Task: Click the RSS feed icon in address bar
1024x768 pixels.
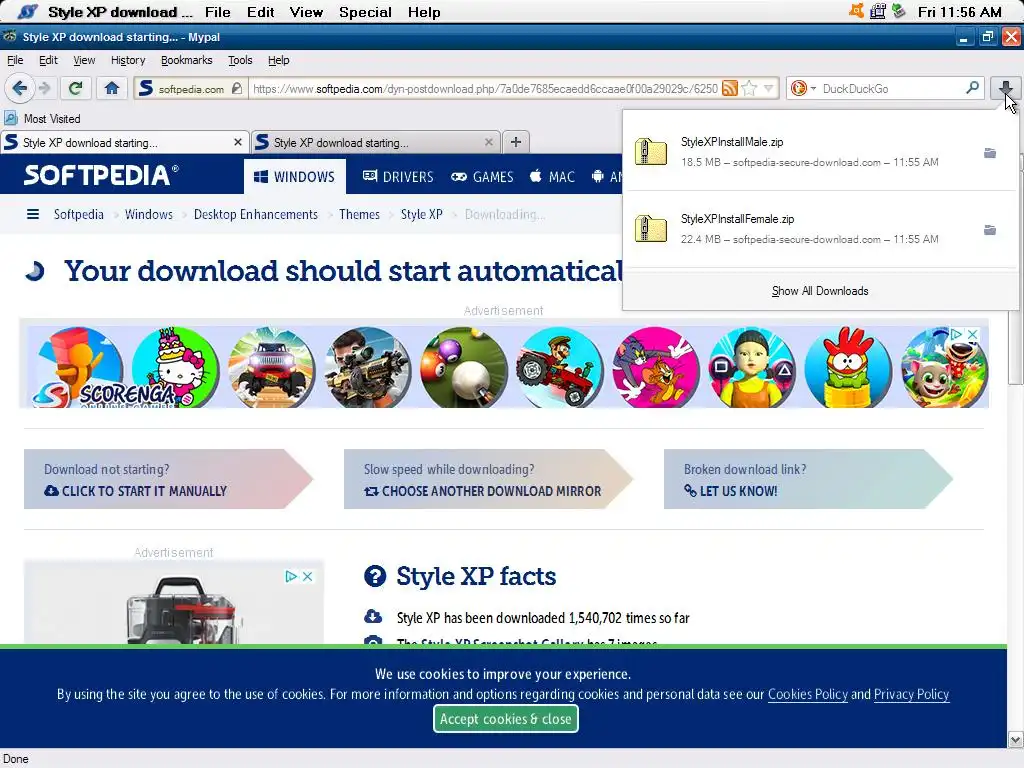Action: pos(729,88)
